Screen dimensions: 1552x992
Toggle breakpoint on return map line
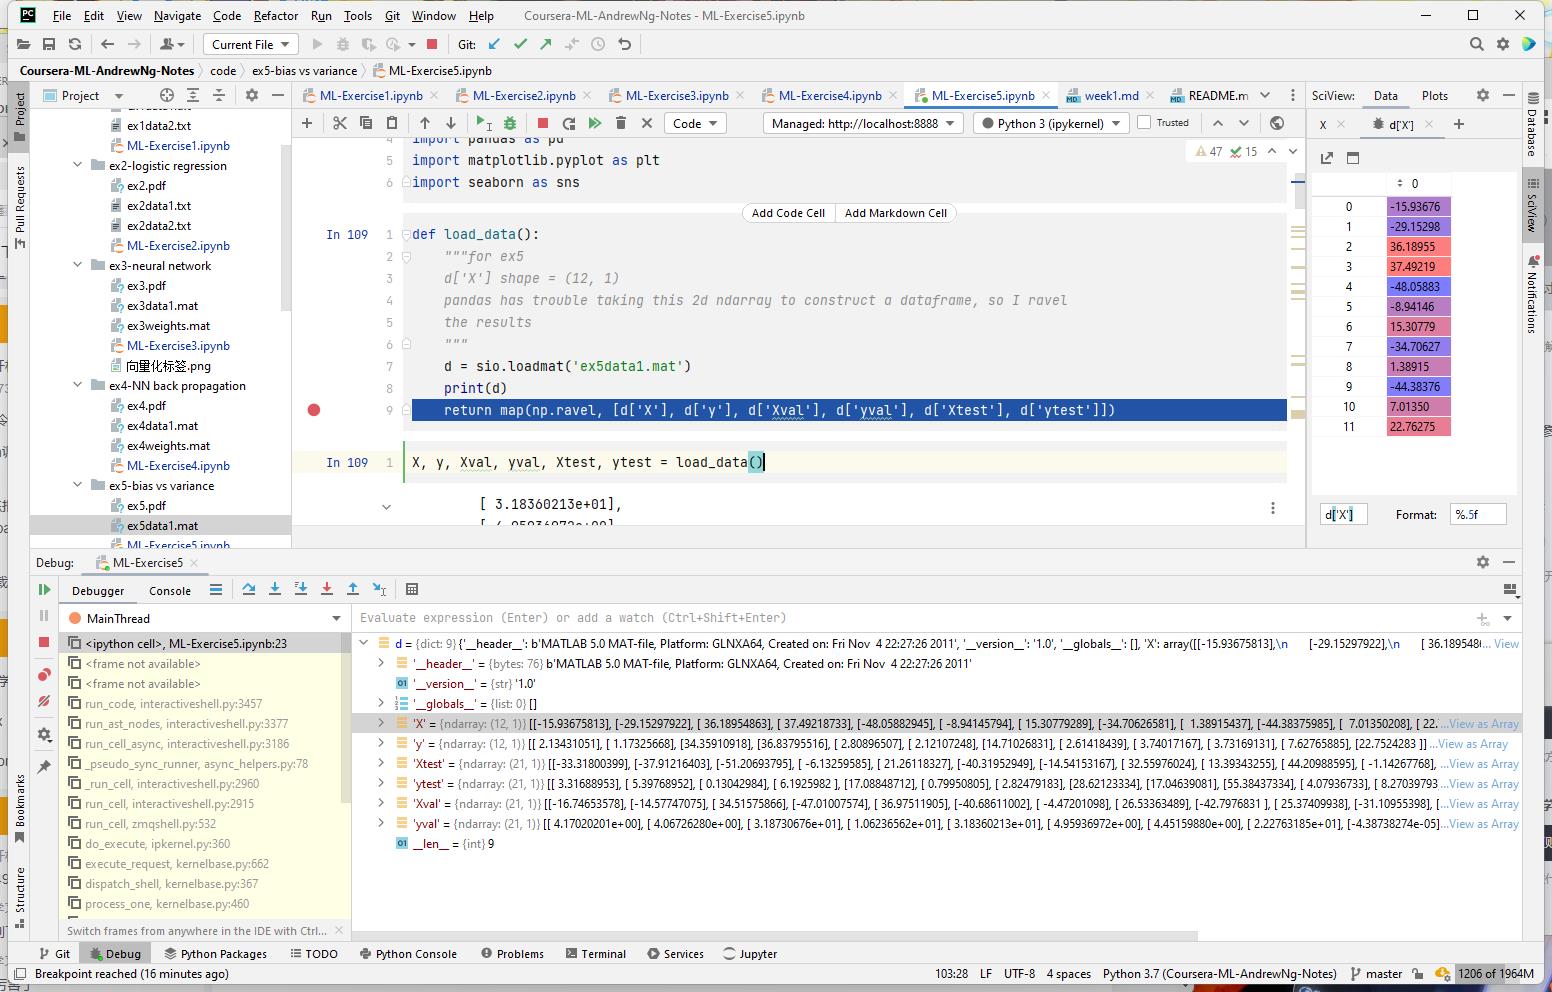click(x=314, y=410)
